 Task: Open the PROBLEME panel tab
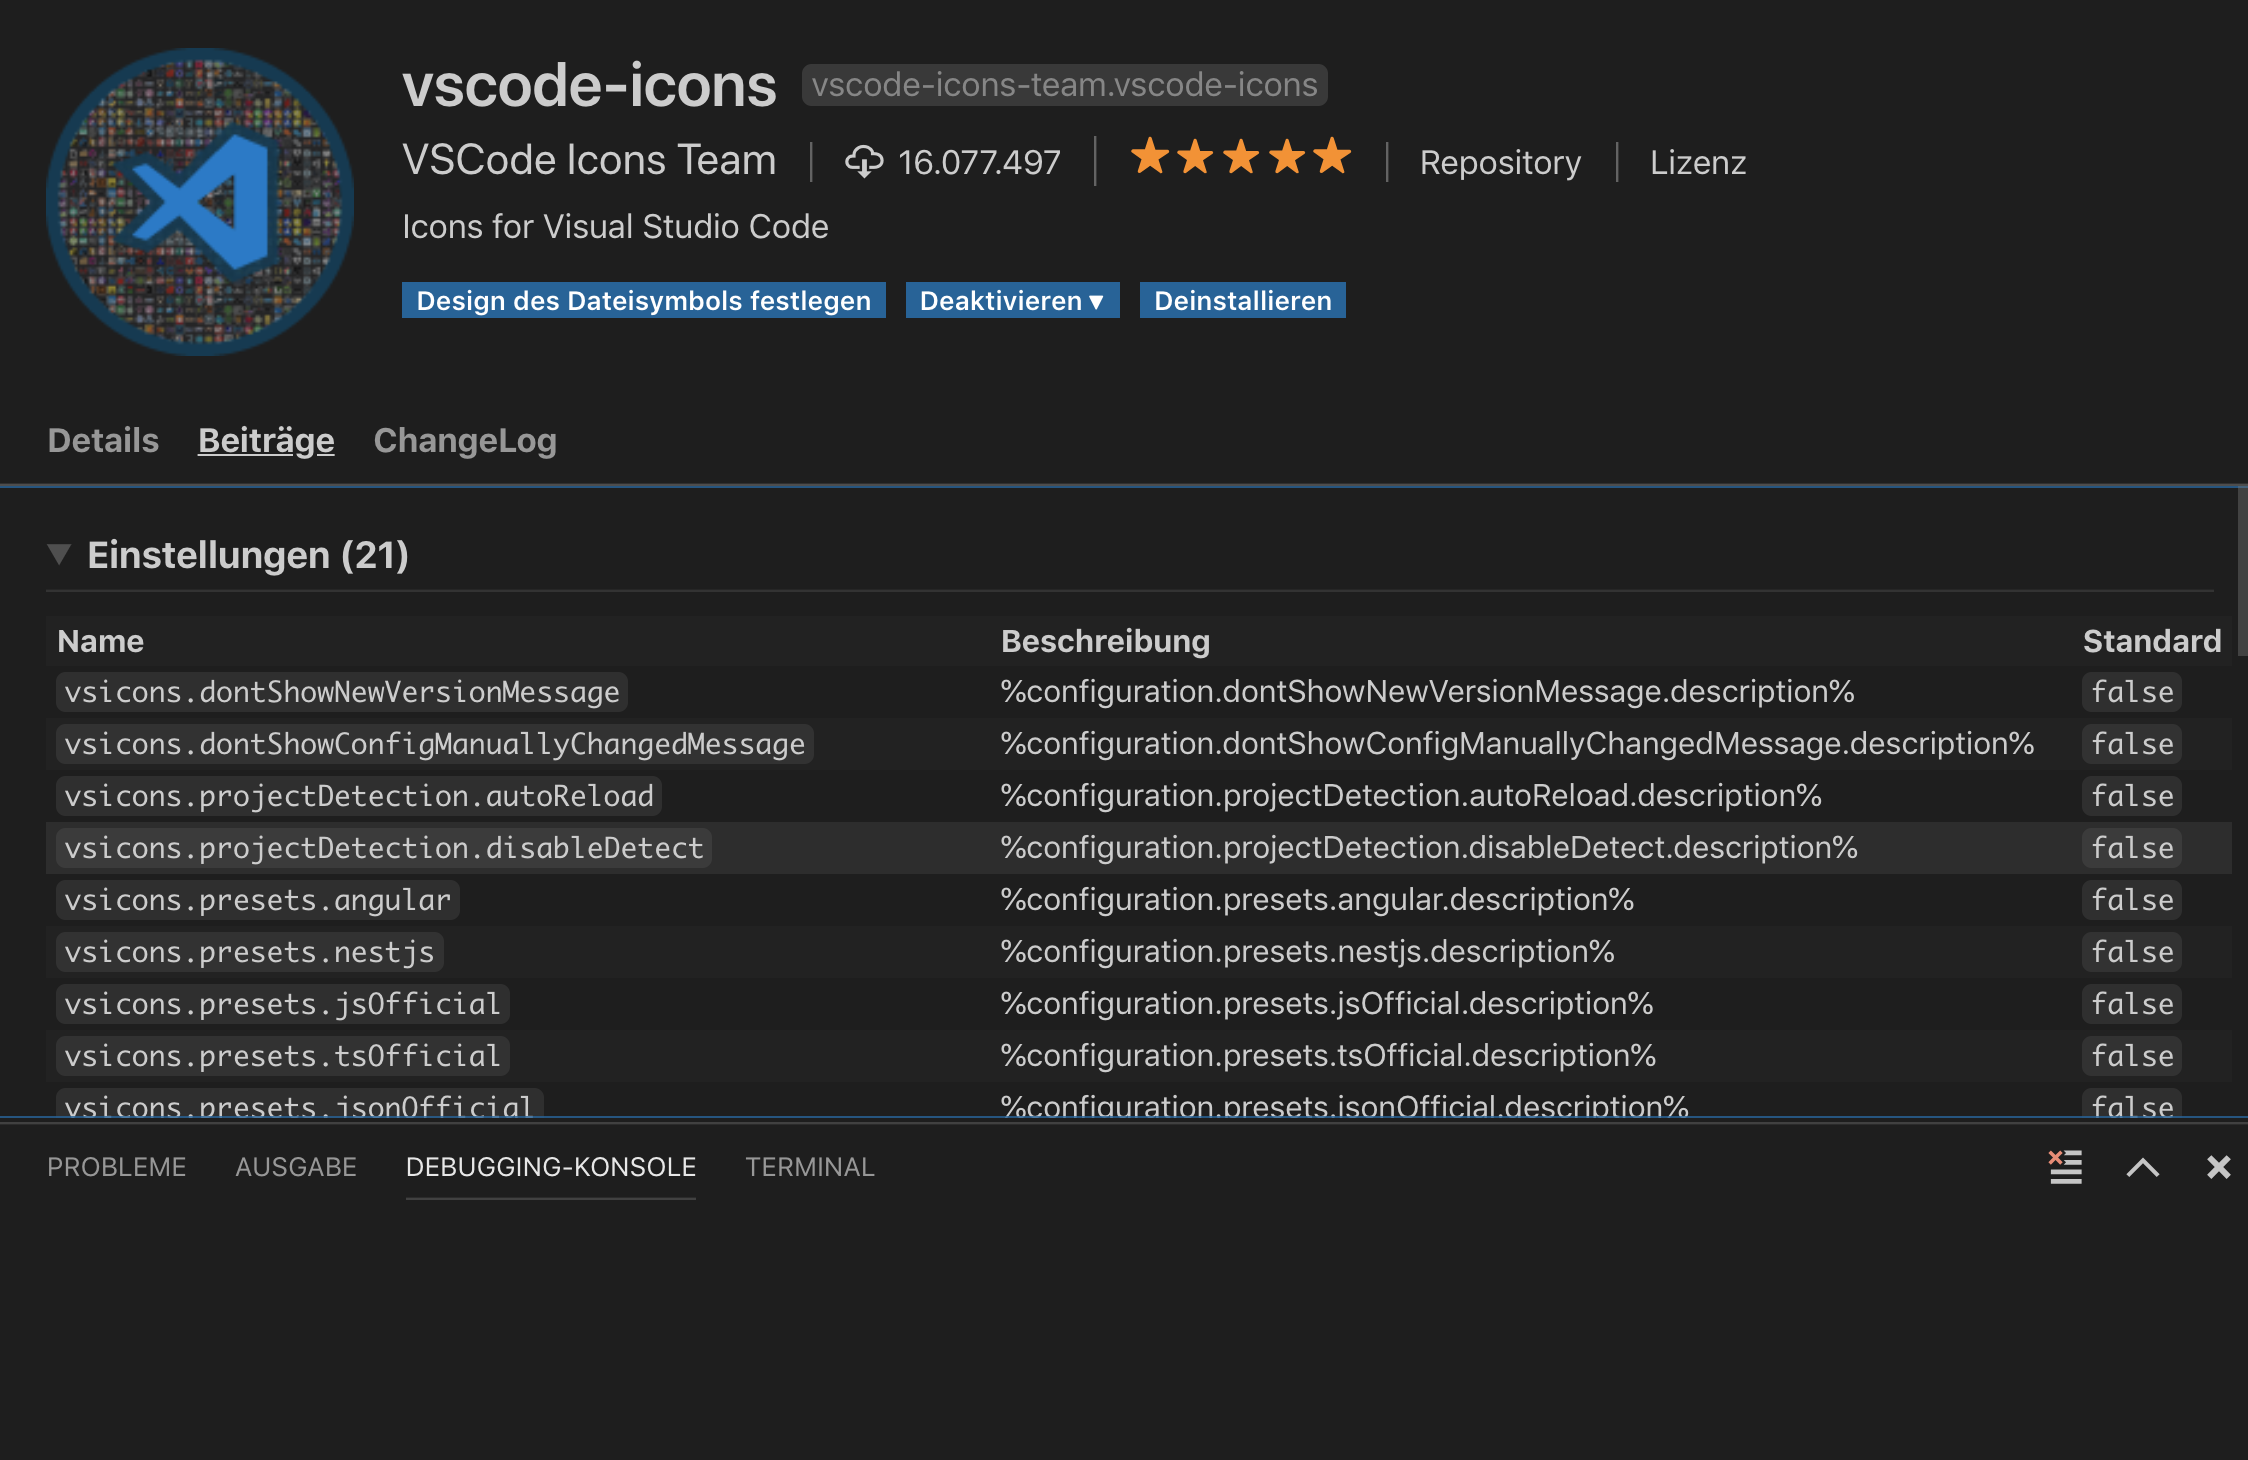[116, 1166]
